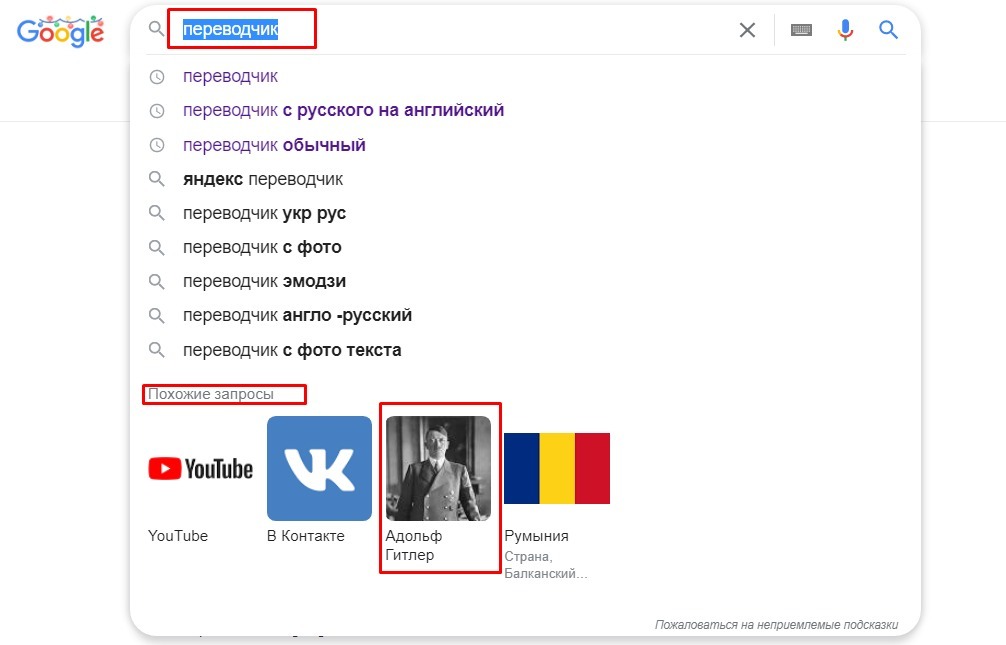Choose переводчик с русского на английский suggestion
Image resolution: width=1006 pixels, height=645 pixels.
[343, 110]
